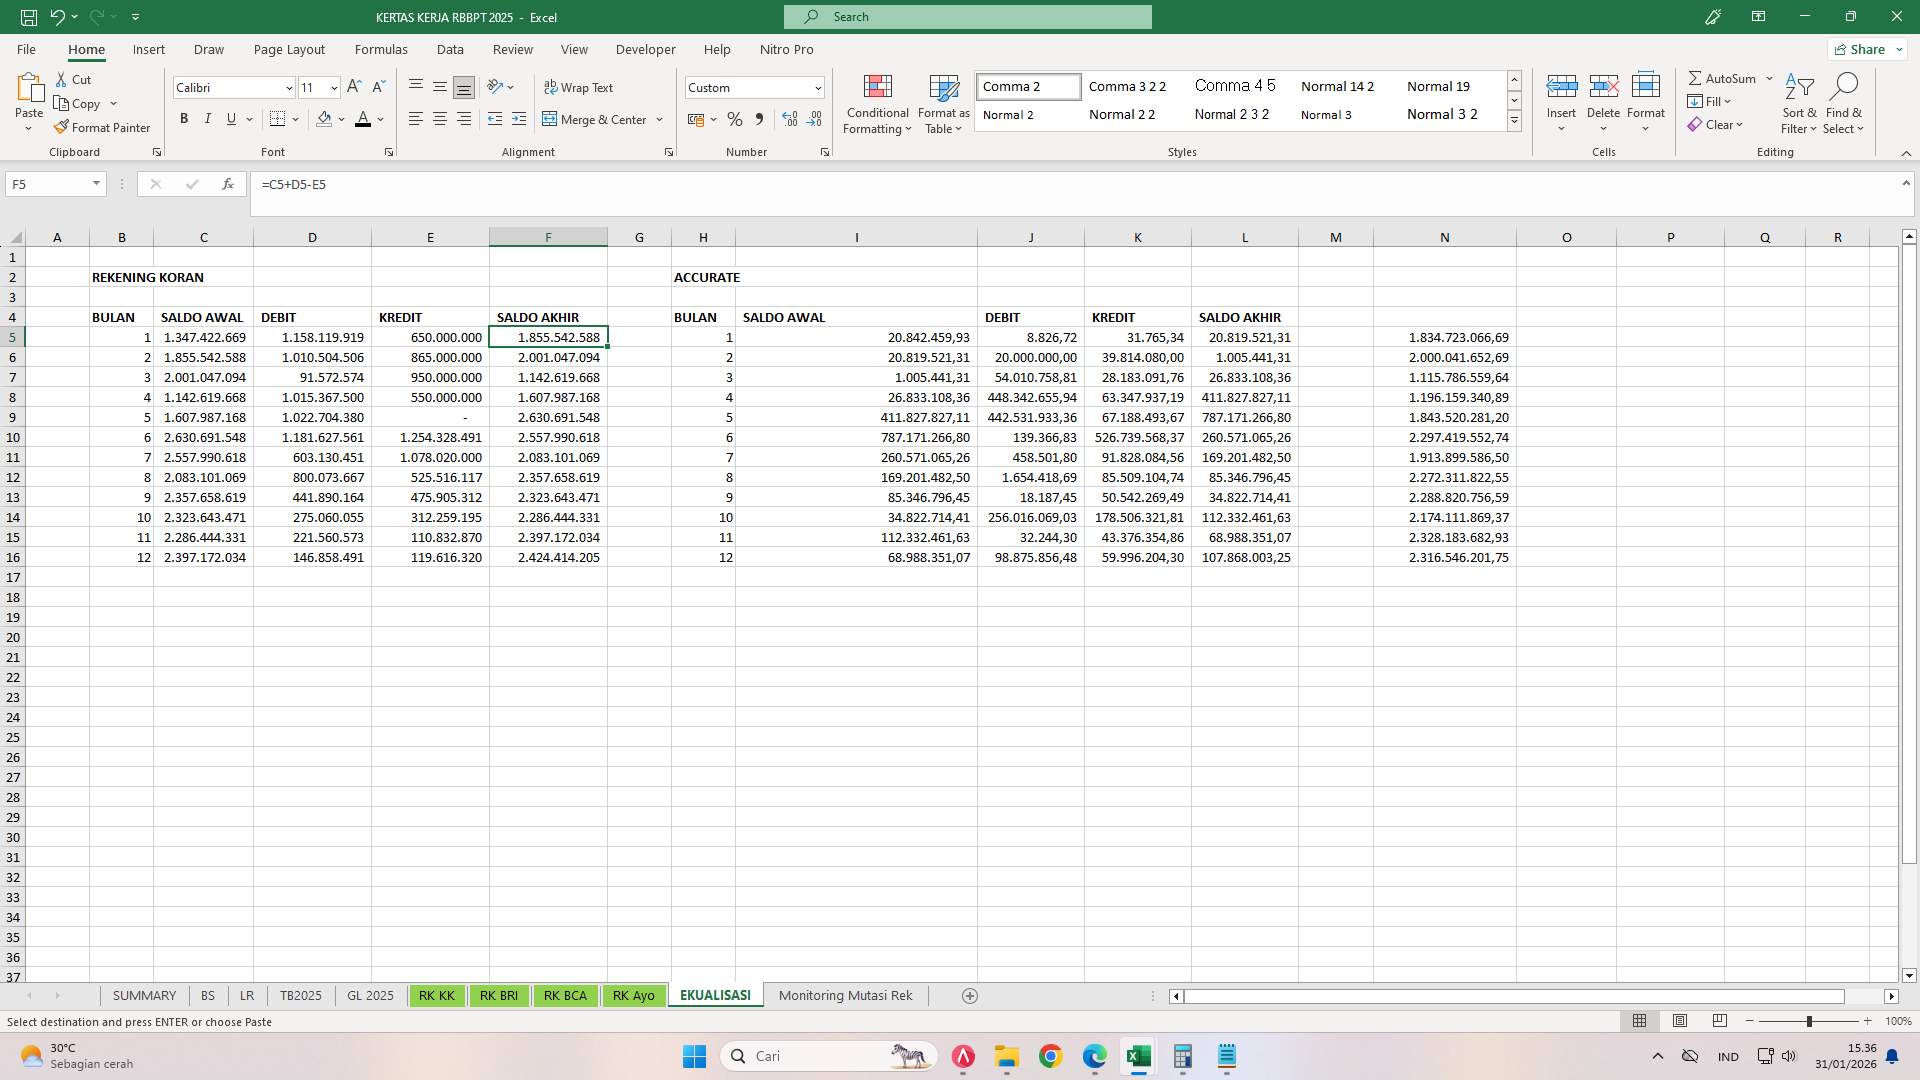Apply Percent Style to selection
Viewport: 1920px width, 1080px height.
[735, 119]
